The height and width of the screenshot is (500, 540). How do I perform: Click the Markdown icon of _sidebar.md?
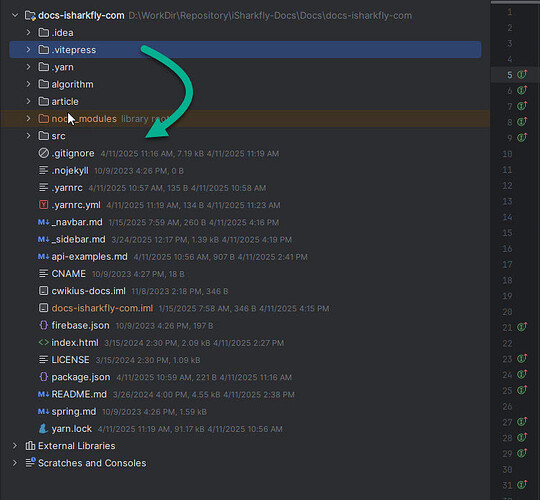coord(43,239)
